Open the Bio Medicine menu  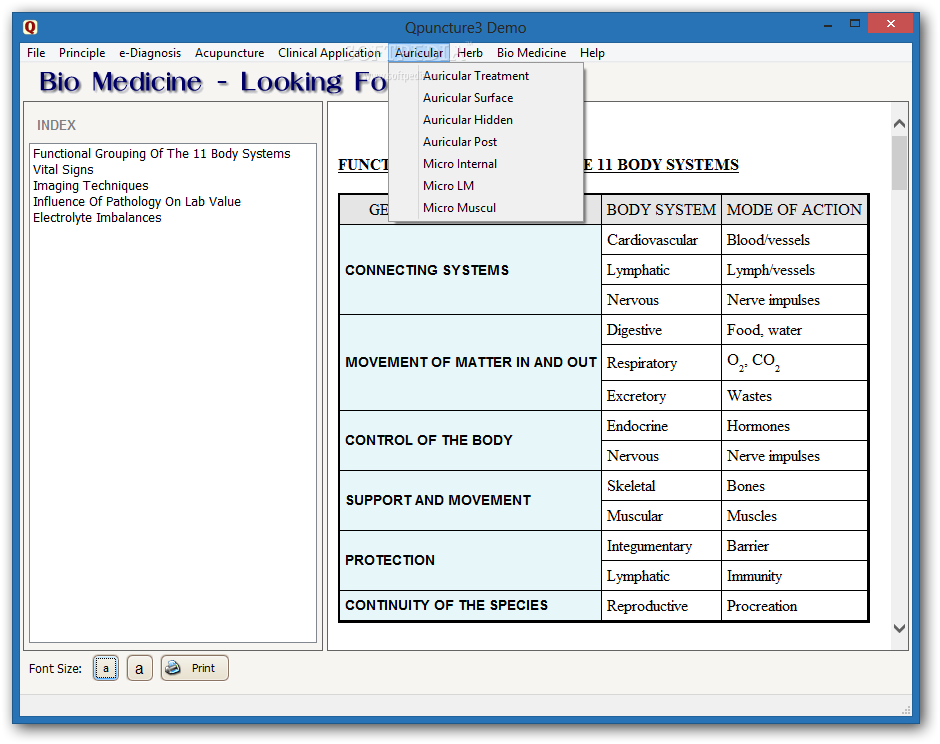coord(531,53)
